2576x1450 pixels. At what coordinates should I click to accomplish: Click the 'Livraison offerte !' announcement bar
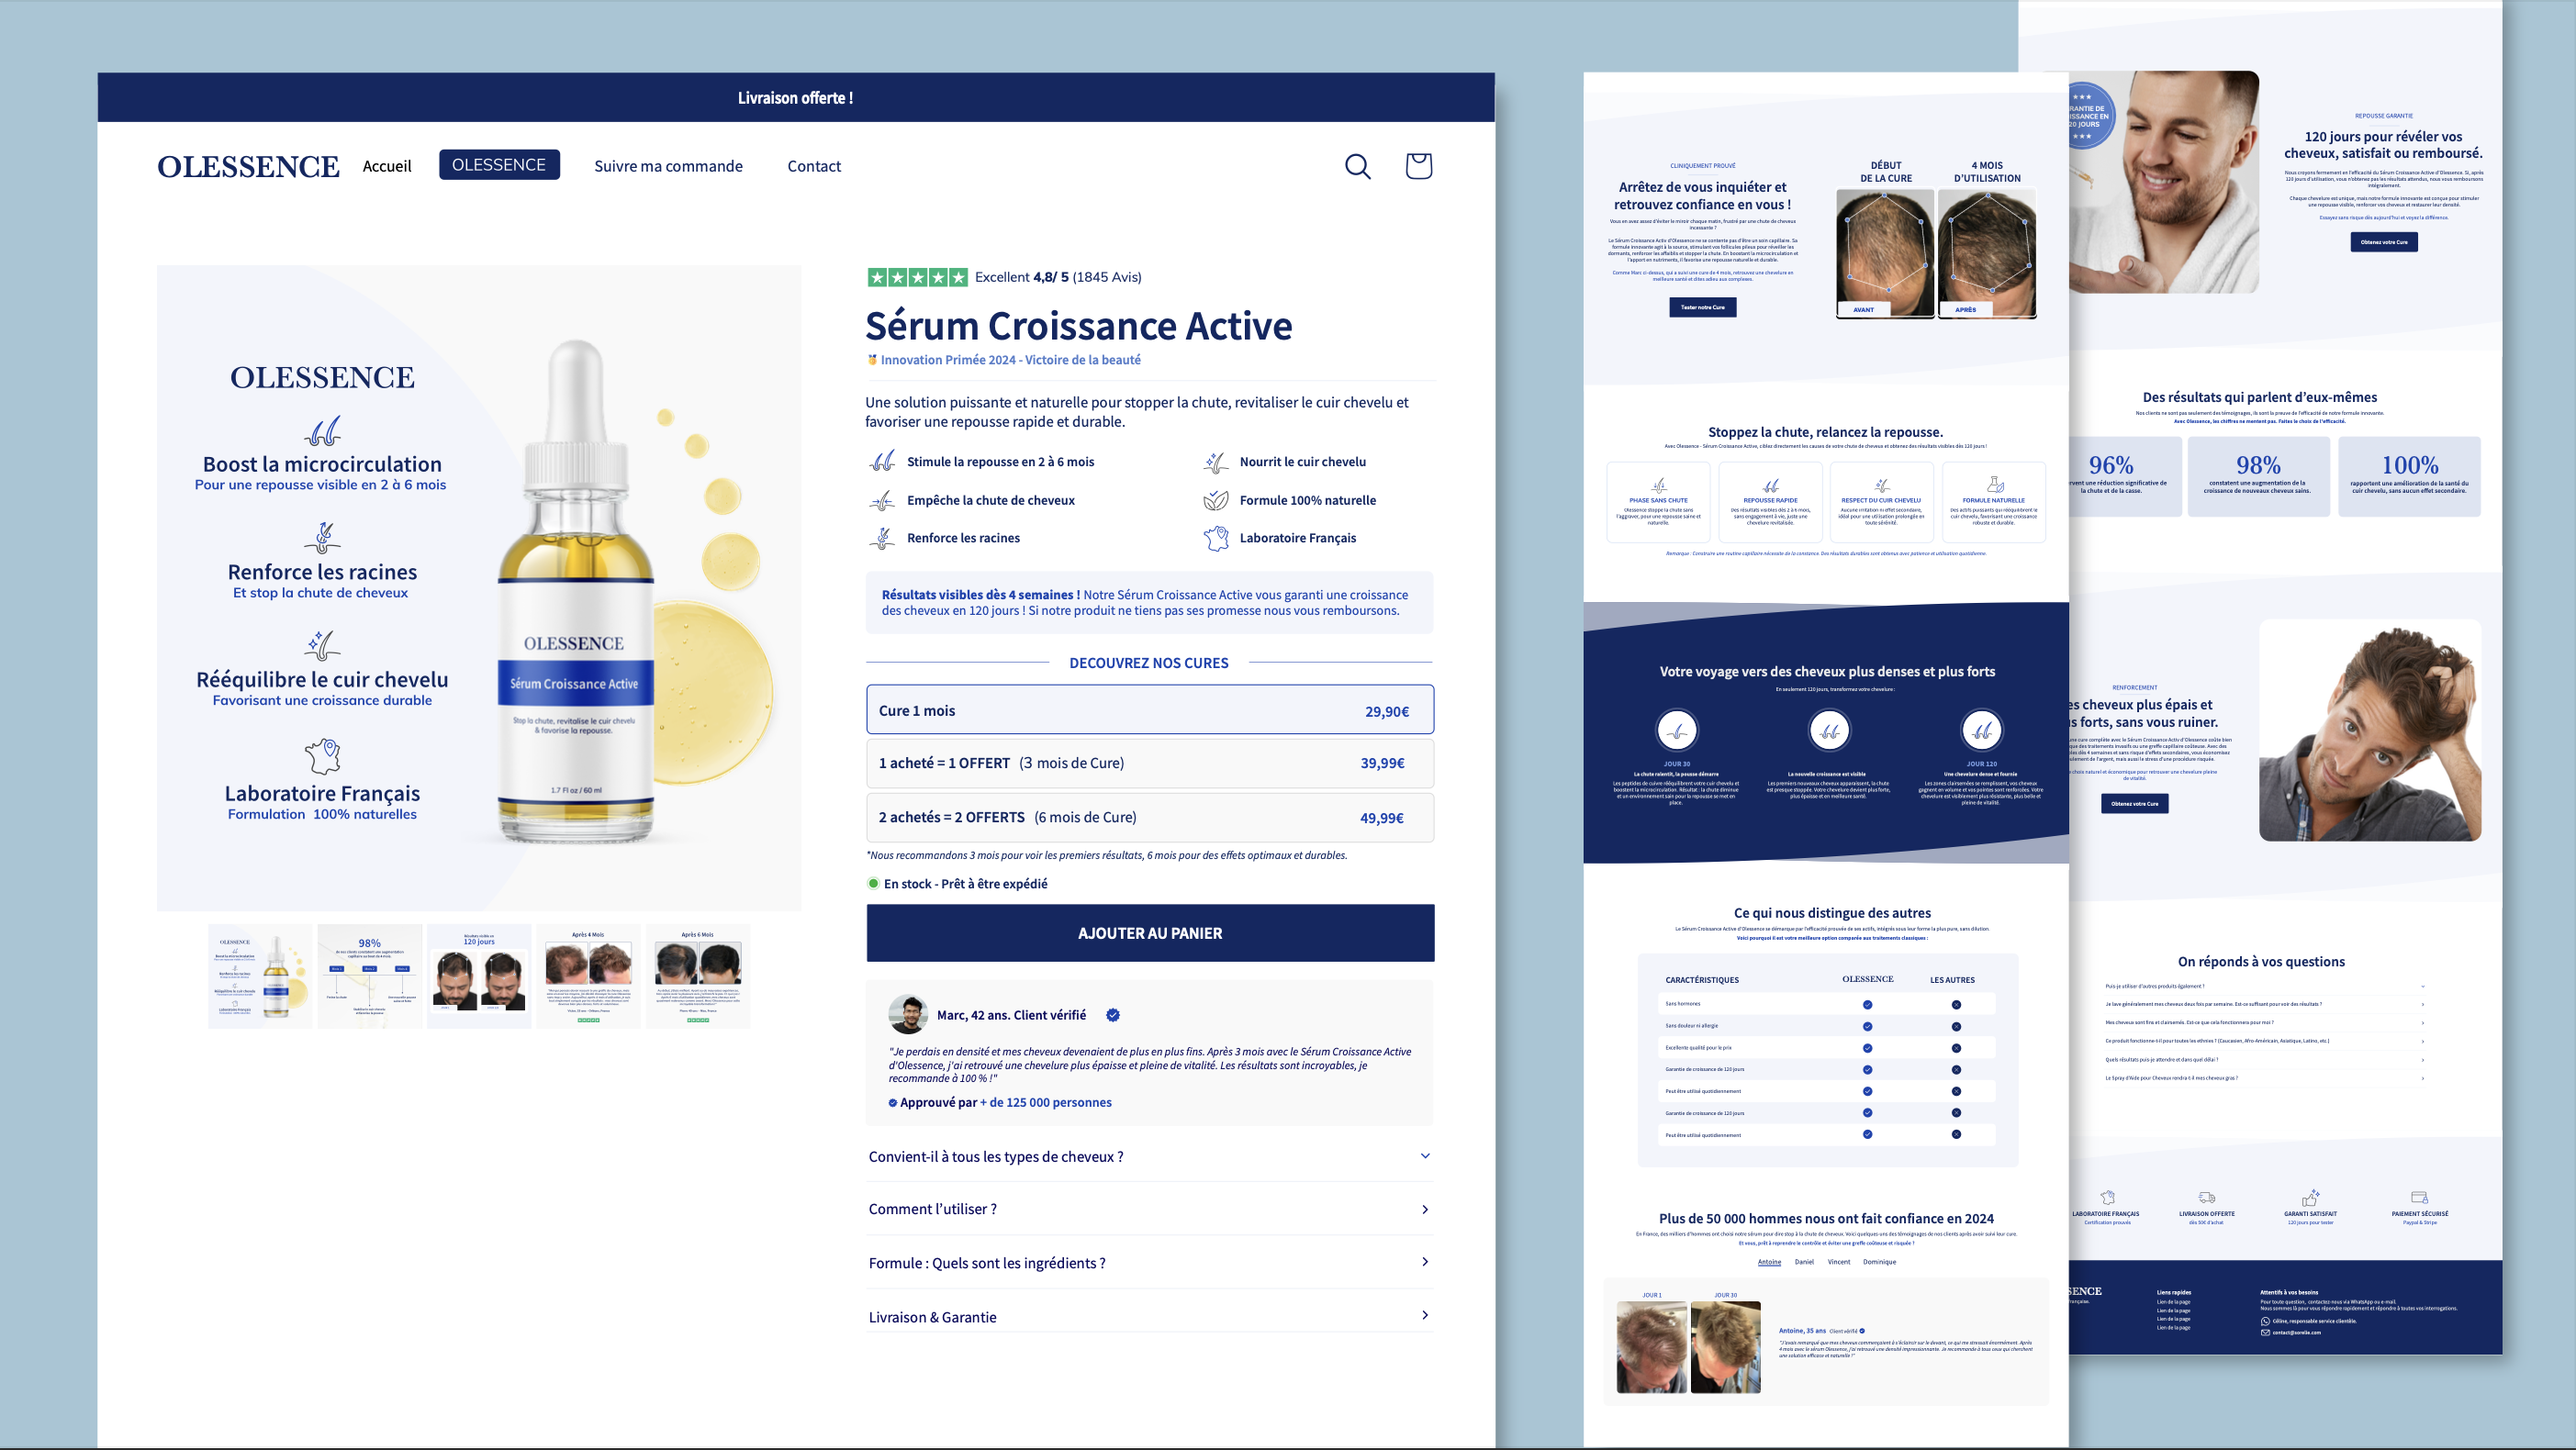tap(796, 97)
